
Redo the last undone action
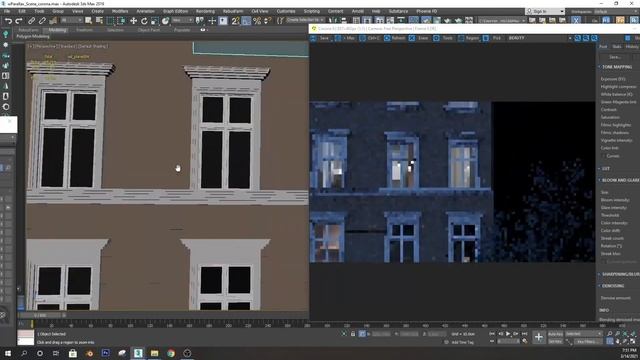coord(19,20)
